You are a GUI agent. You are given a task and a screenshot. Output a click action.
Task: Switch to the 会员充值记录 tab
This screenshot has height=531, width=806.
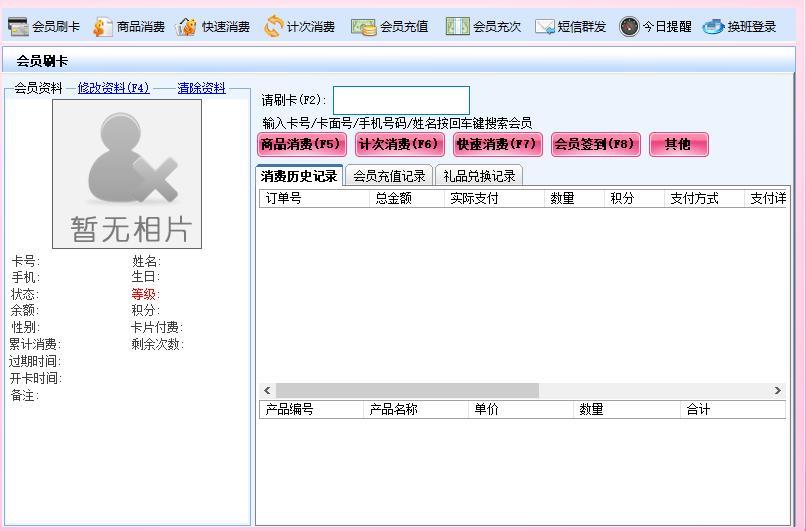(x=389, y=176)
